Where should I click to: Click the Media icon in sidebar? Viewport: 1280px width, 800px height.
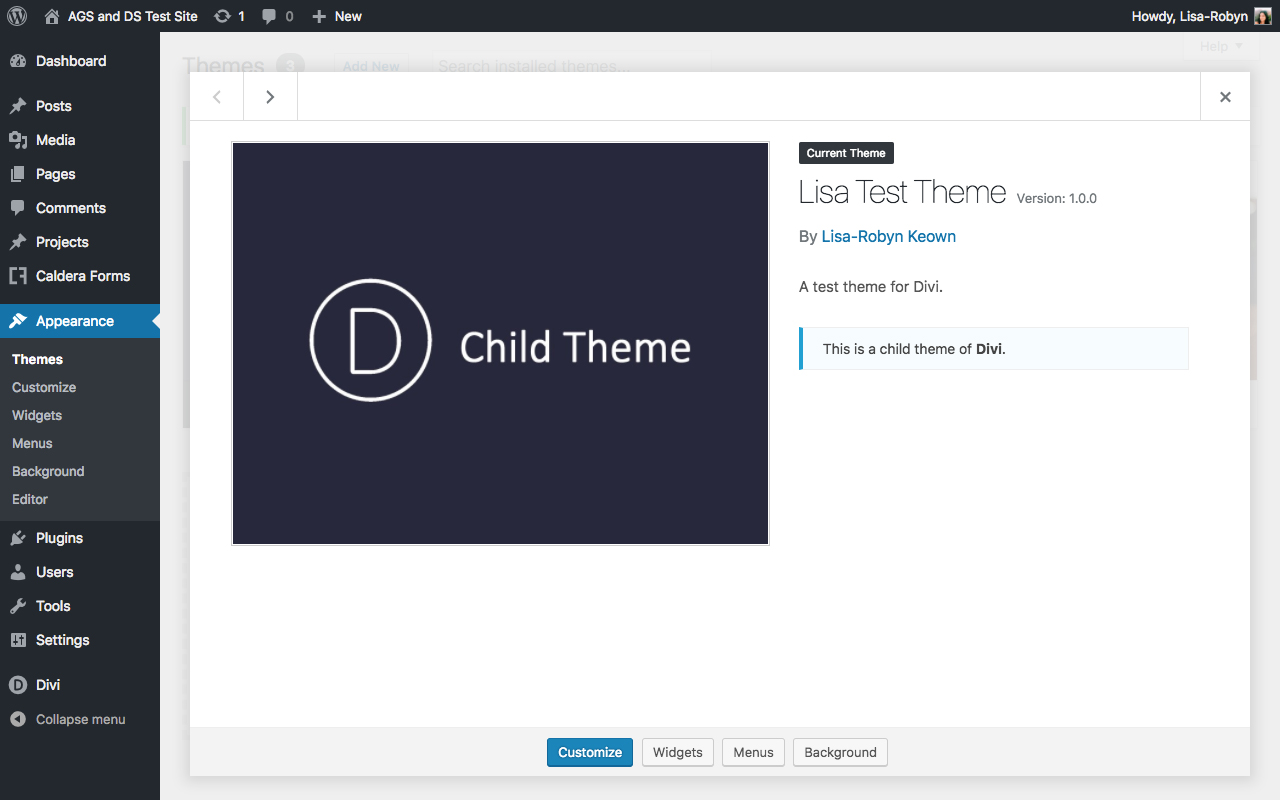(x=18, y=140)
